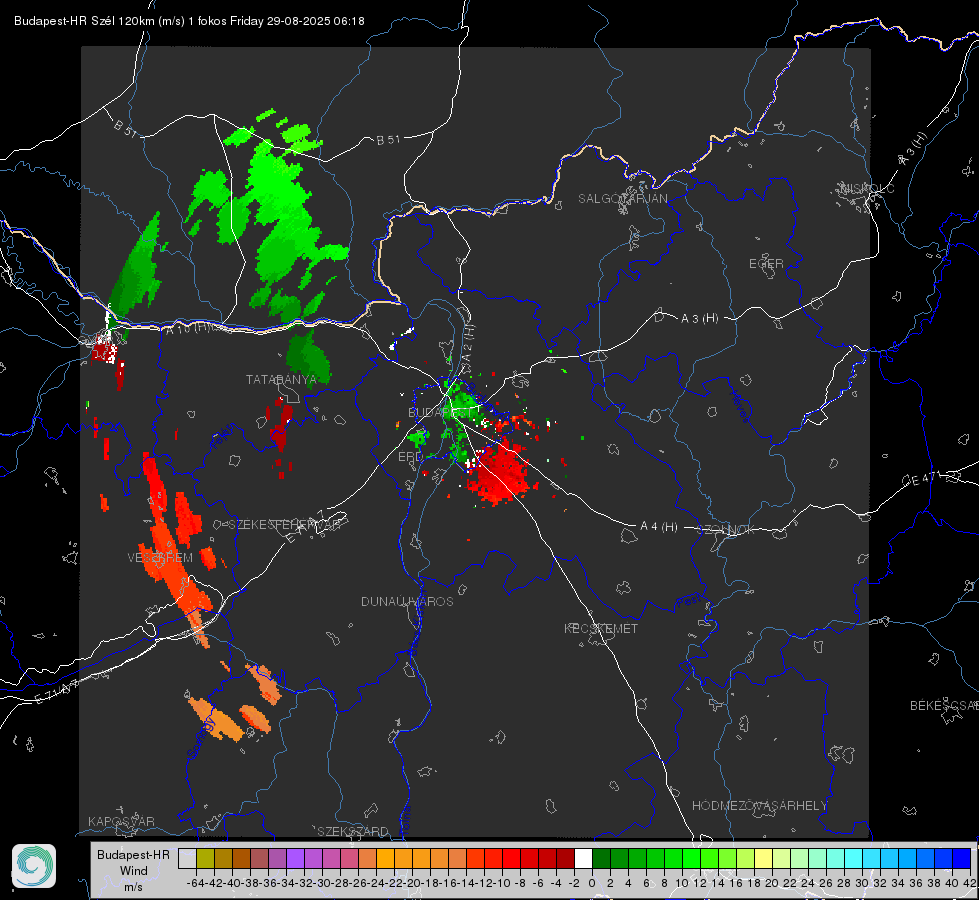Click the A 2 (H) road label

[x=468, y=344]
